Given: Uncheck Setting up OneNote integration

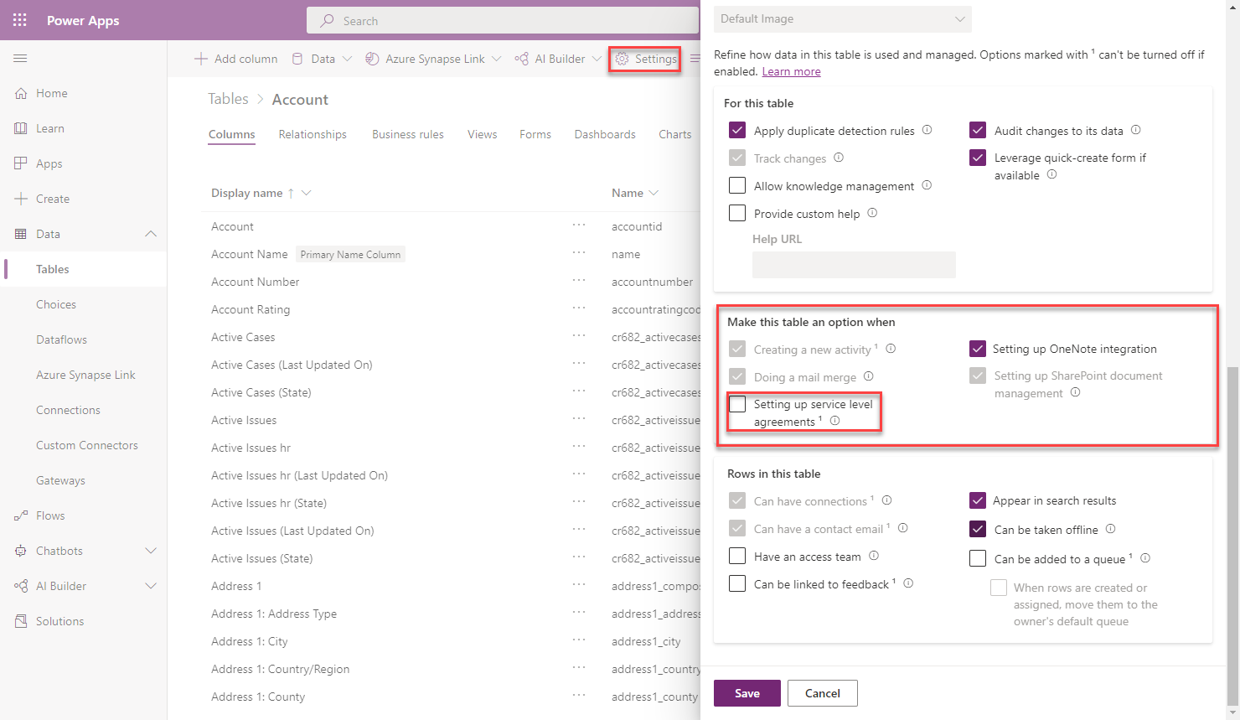Looking at the screenshot, I should click(x=978, y=349).
